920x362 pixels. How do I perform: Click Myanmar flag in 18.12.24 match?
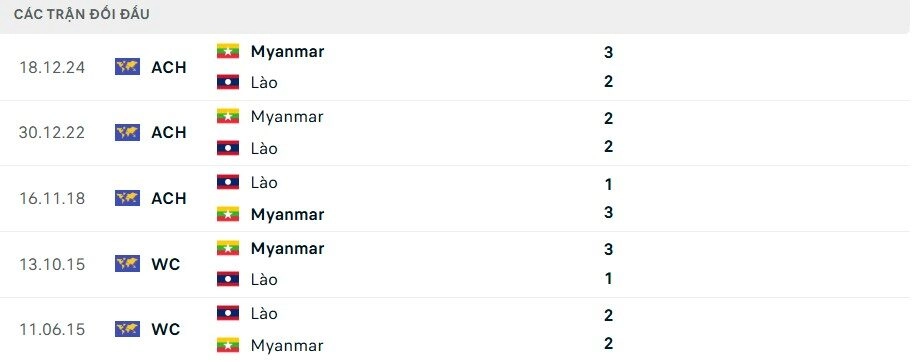[228, 51]
